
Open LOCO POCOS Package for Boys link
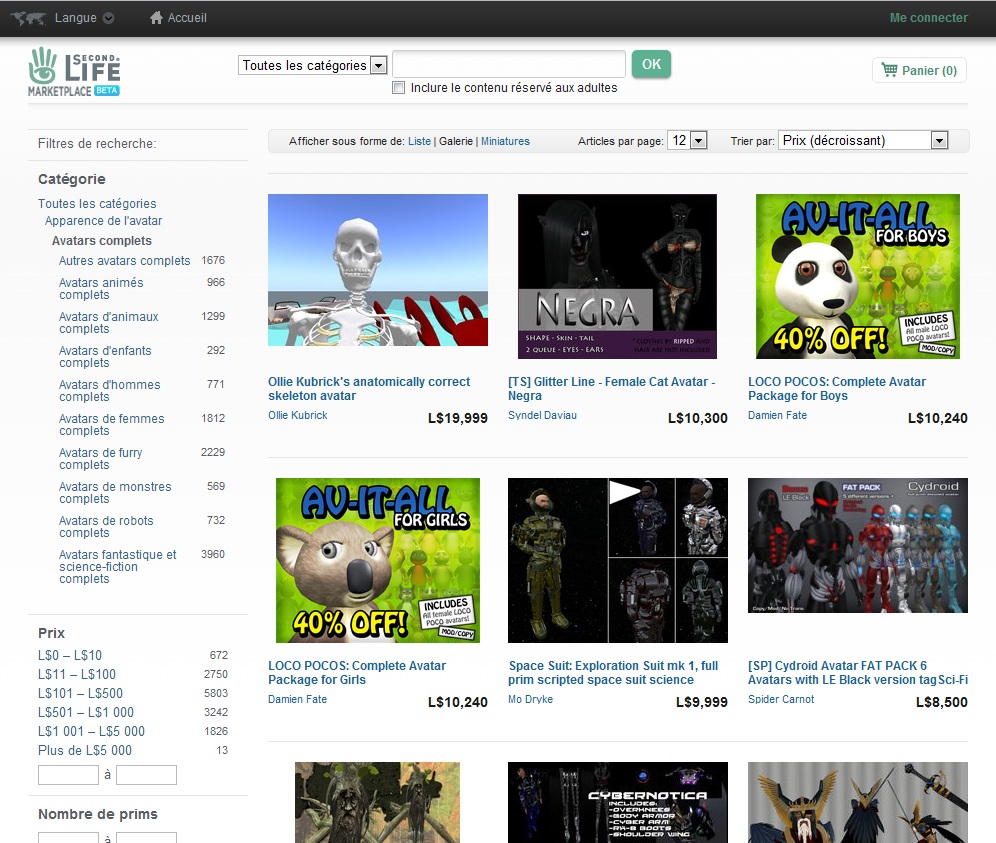tap(837, 389)
